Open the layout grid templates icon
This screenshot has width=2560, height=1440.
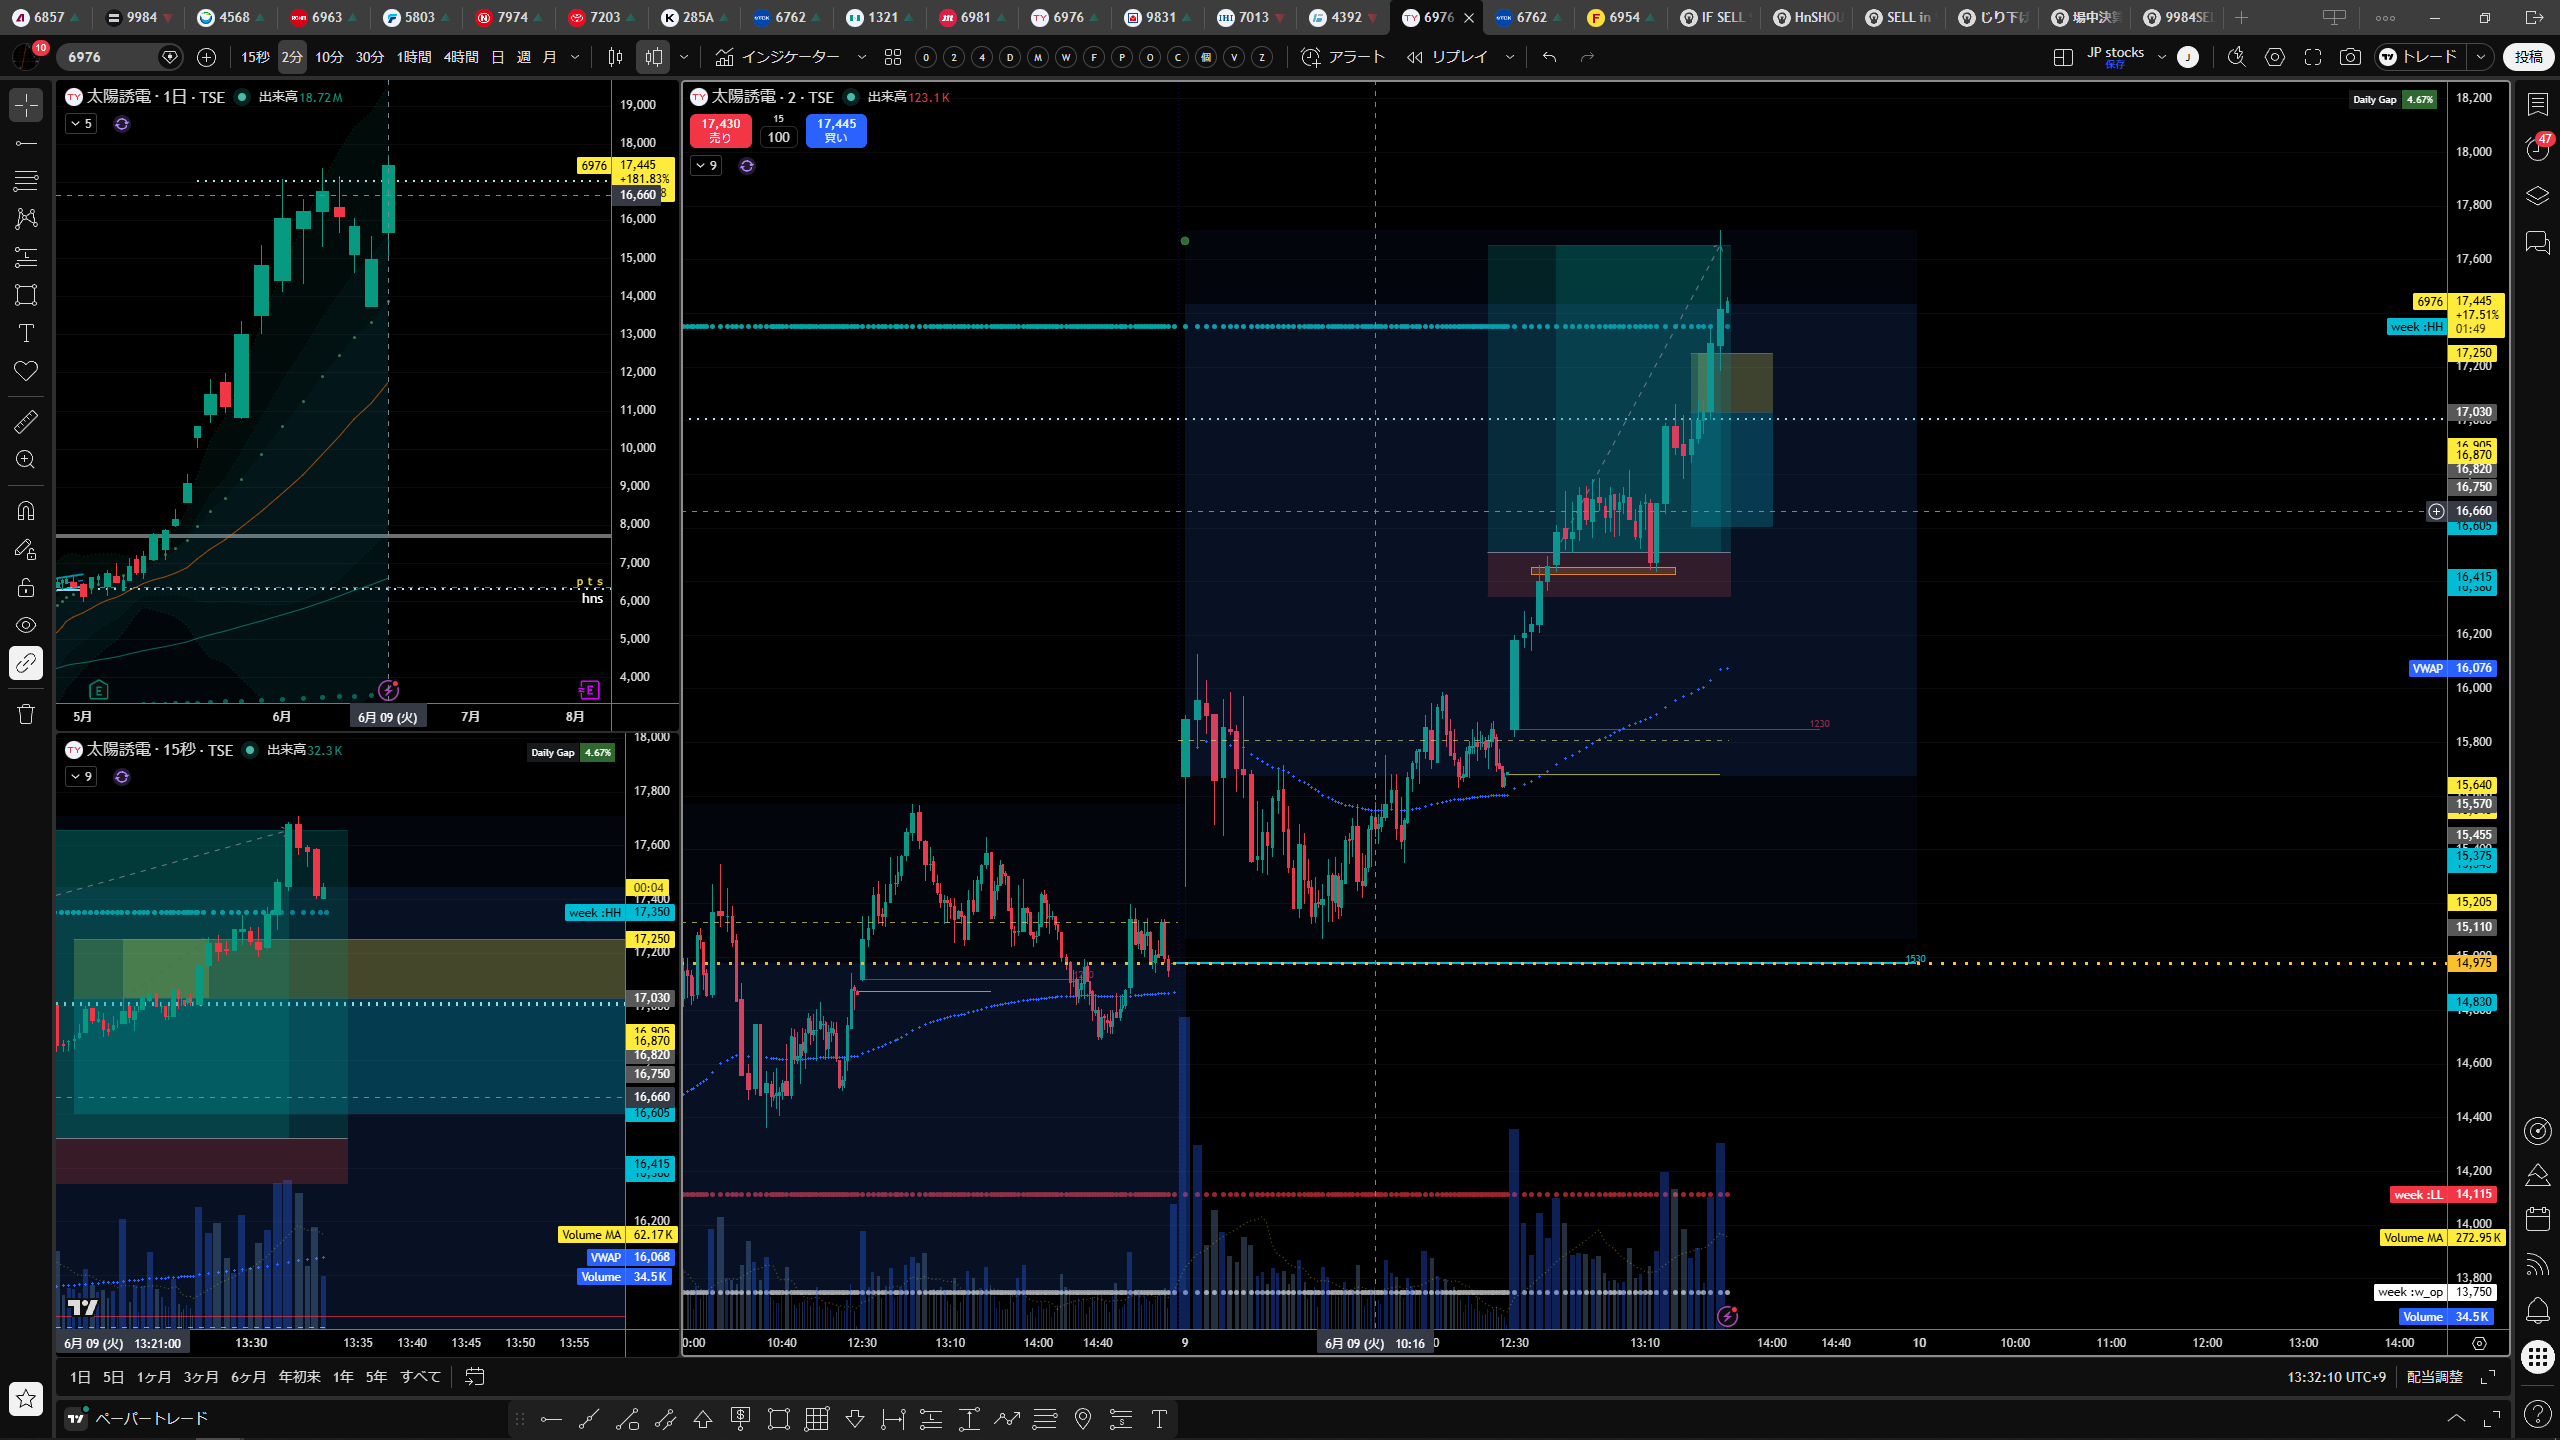tap(893, 57)
